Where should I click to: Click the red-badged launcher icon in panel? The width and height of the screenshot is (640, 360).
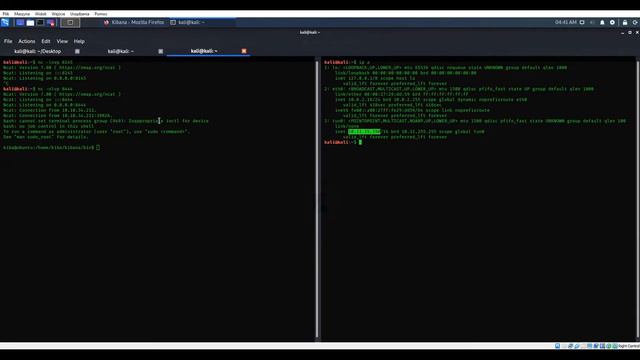pyautogui.click(x=51, y=22)
